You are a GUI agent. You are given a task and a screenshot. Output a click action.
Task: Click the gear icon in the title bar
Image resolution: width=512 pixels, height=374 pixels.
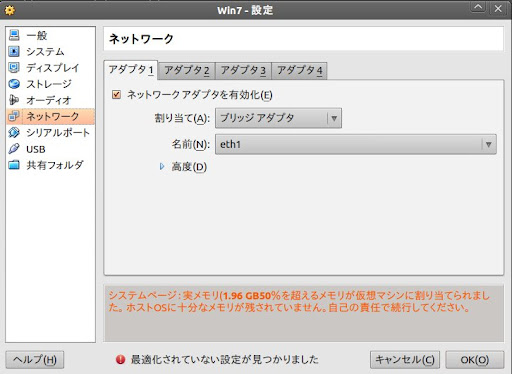tap(10, 10)
